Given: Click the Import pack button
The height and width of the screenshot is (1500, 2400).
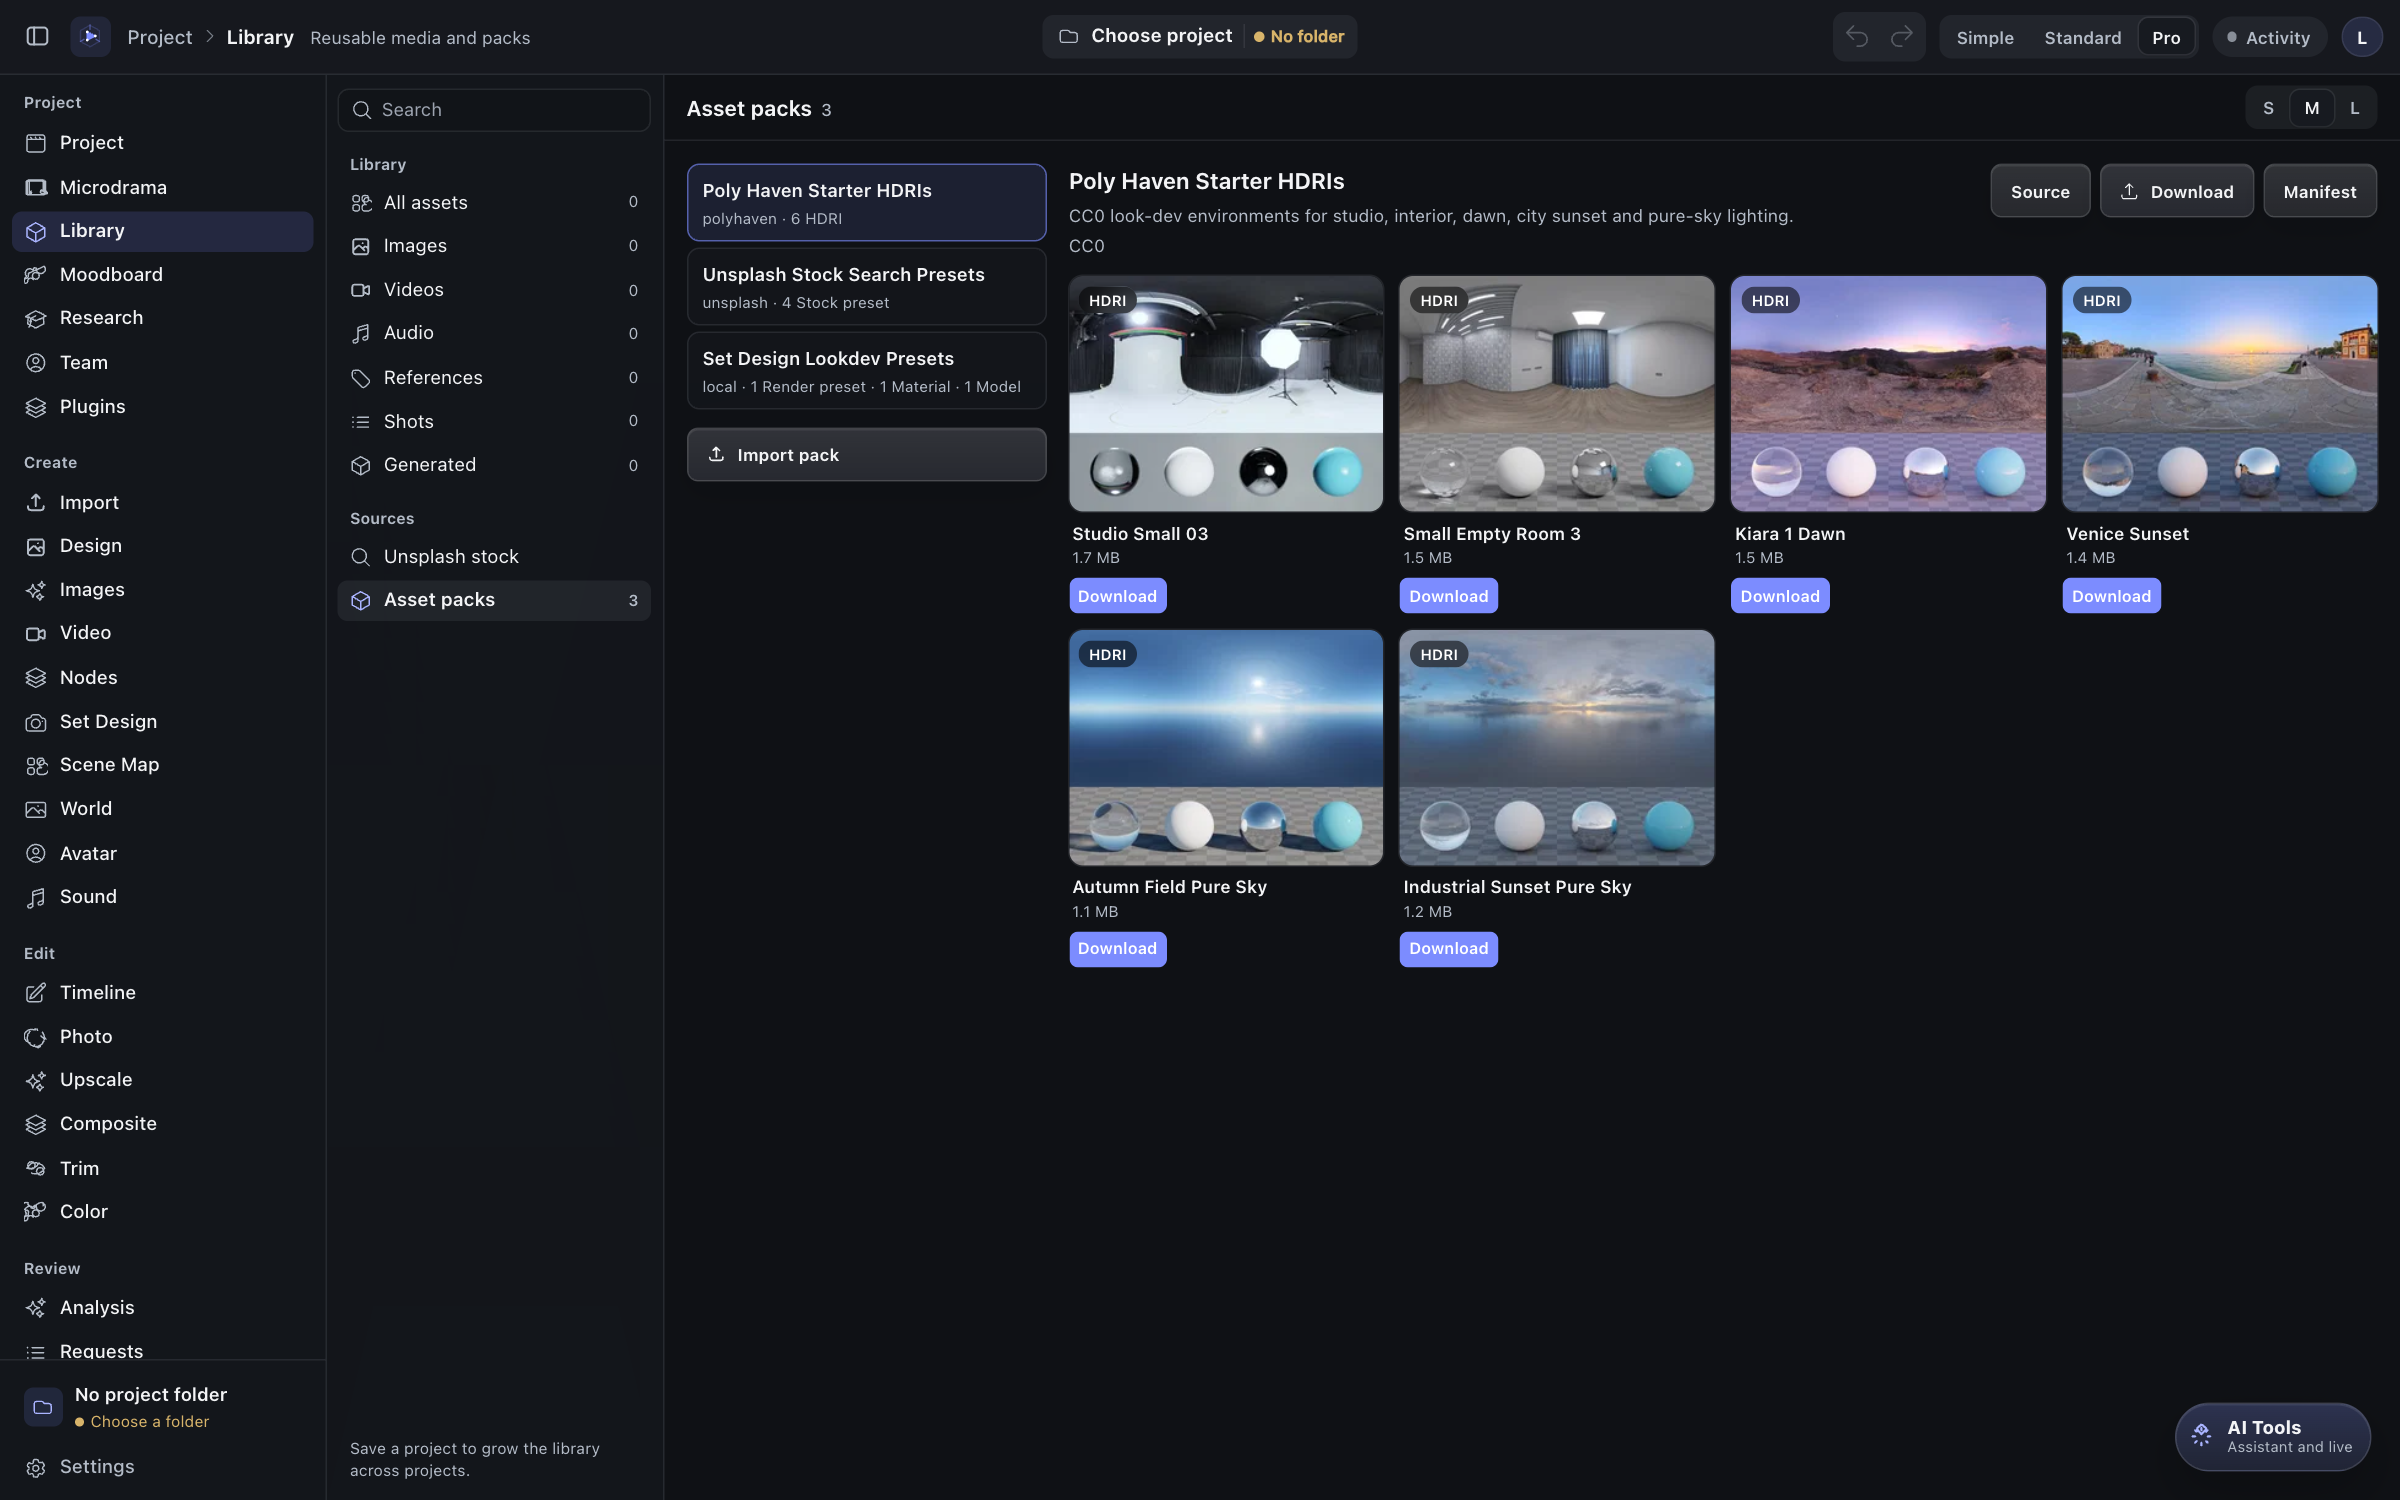Looking at the screenshot, I should [x=866, y=455].
